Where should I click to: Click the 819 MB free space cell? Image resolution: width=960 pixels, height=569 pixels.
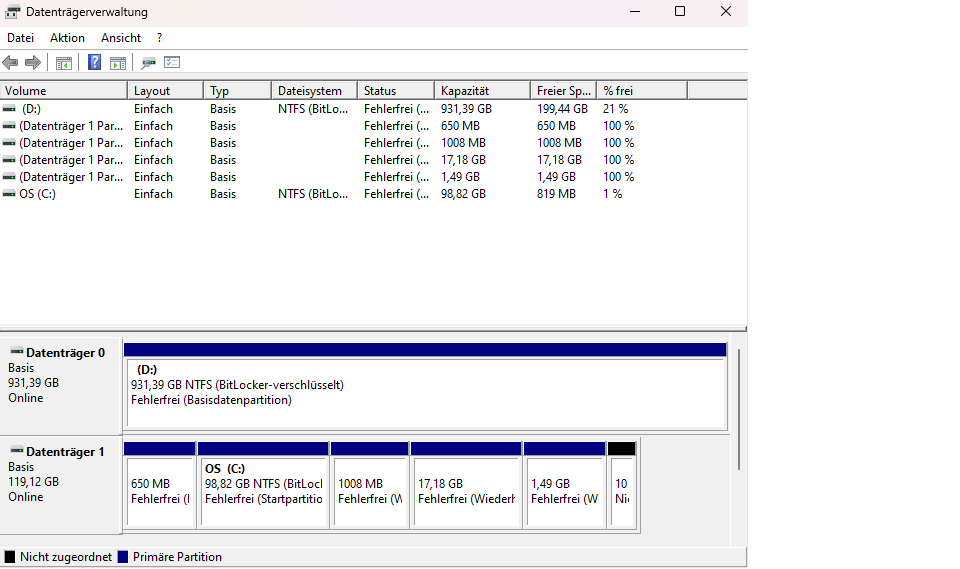coord(556,194)
